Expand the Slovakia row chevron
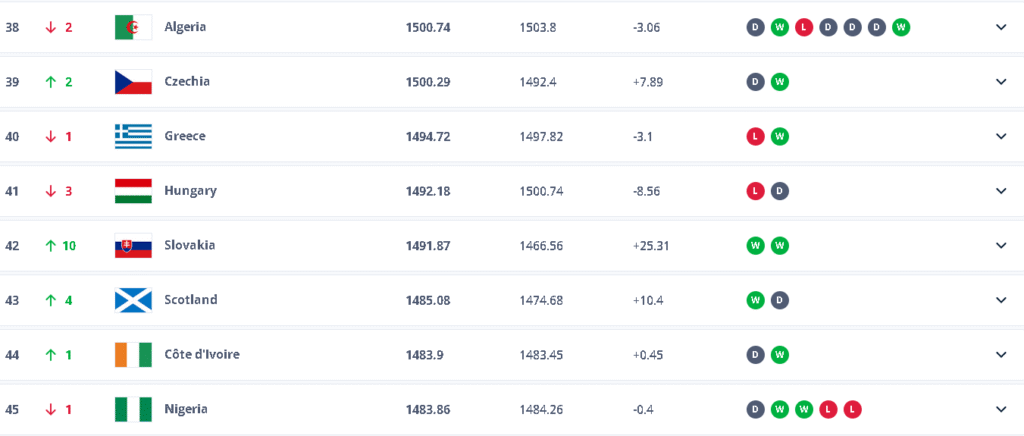The height and width of the screenshot is (436, 1024). [1001, 245]
